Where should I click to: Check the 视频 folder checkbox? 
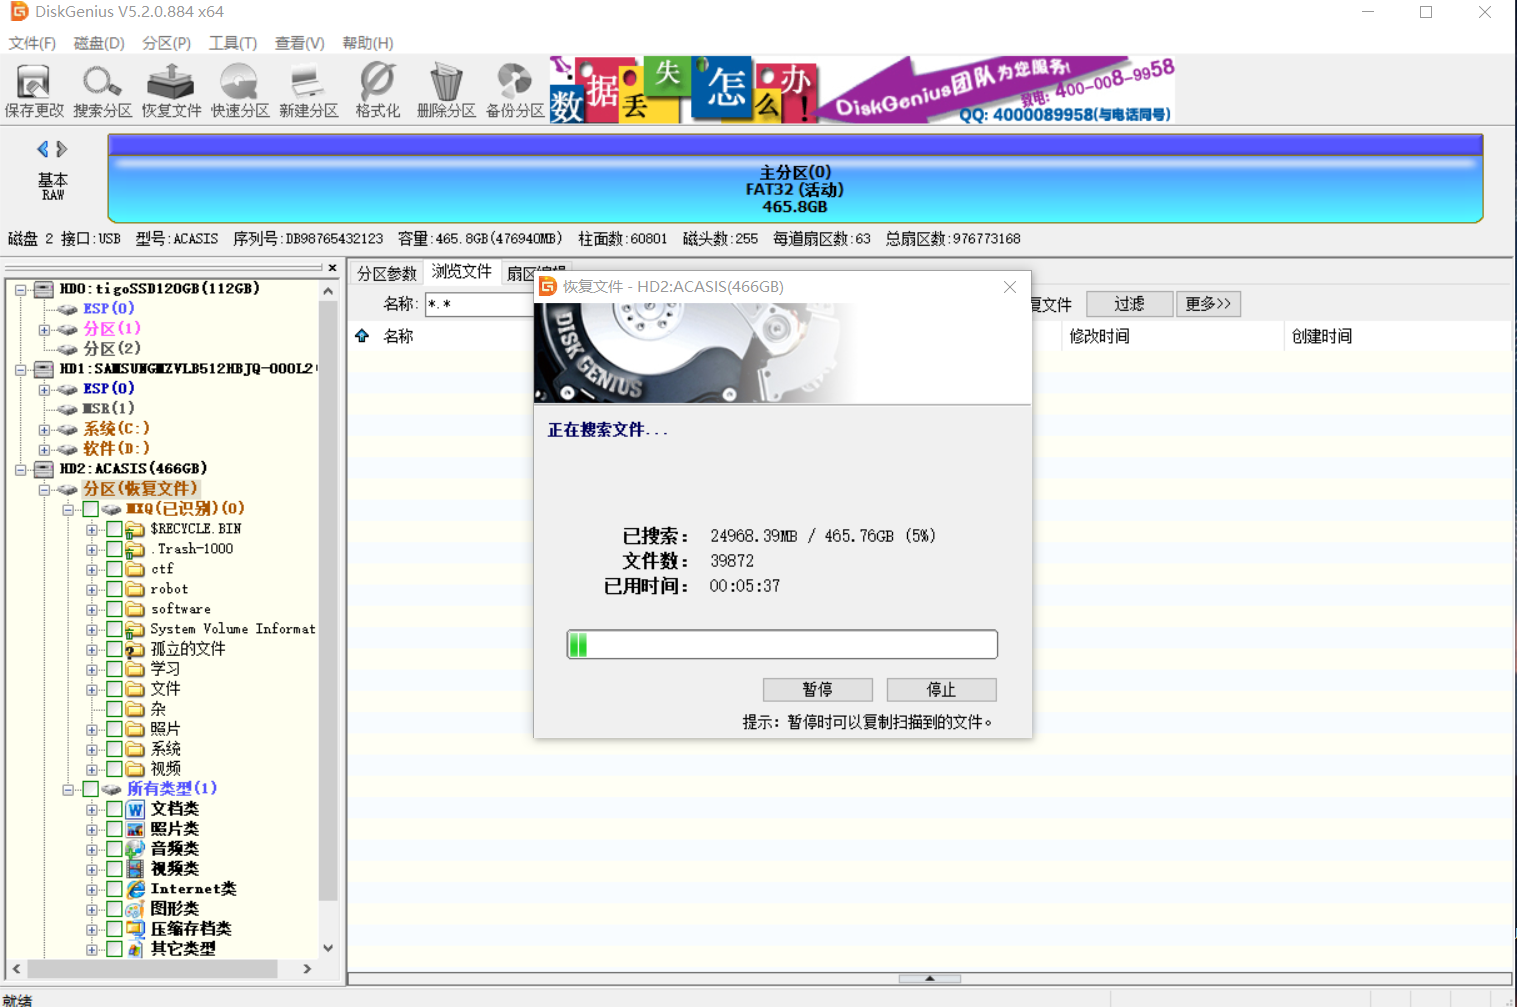point(114,769)
